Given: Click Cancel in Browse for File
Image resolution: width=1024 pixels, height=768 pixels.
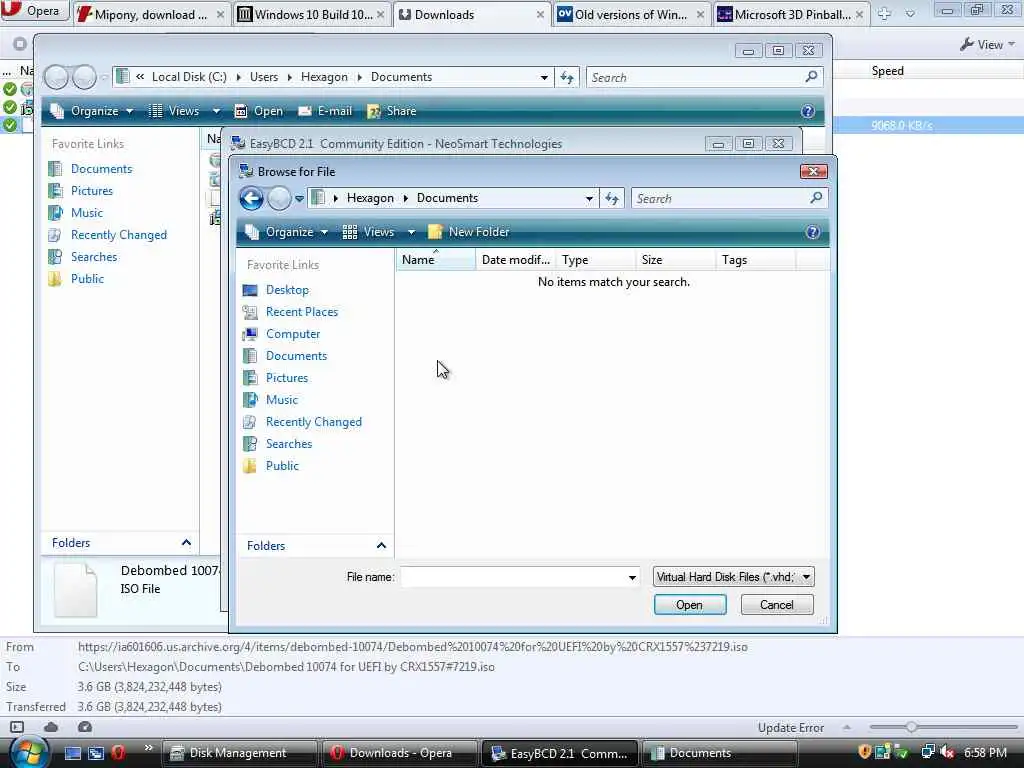Looking at the screenshot, I should 776,605.
